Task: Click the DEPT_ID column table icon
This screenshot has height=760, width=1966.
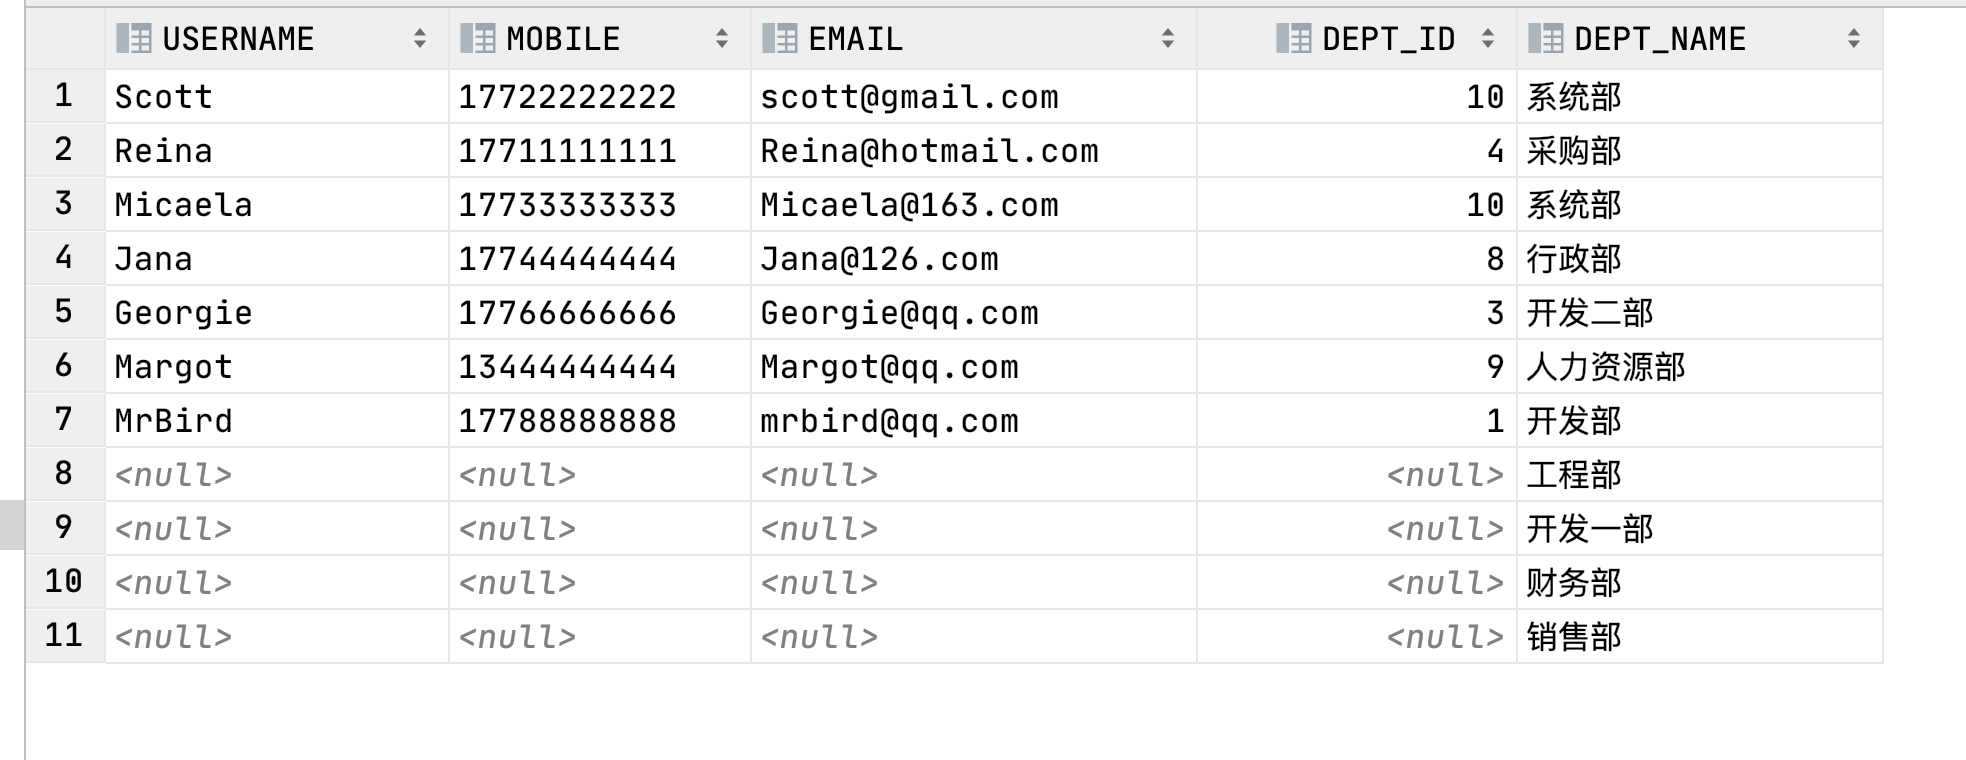Action: (x=1294, y=39)
